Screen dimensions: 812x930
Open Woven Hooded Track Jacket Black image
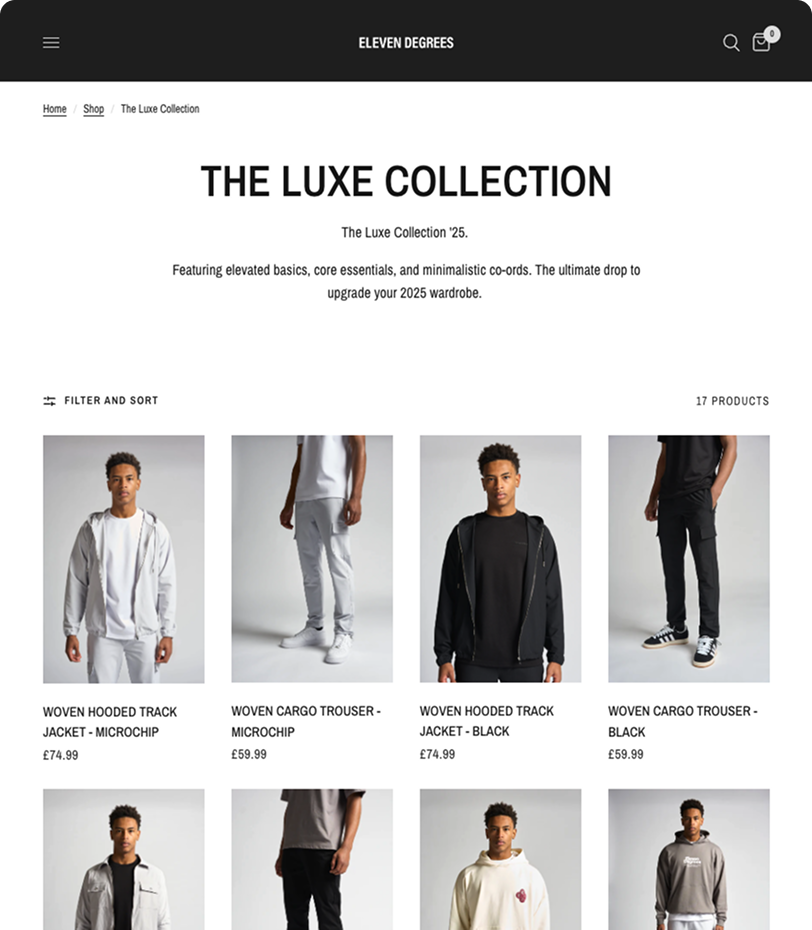pyautogui.click(x=501, y=559)
